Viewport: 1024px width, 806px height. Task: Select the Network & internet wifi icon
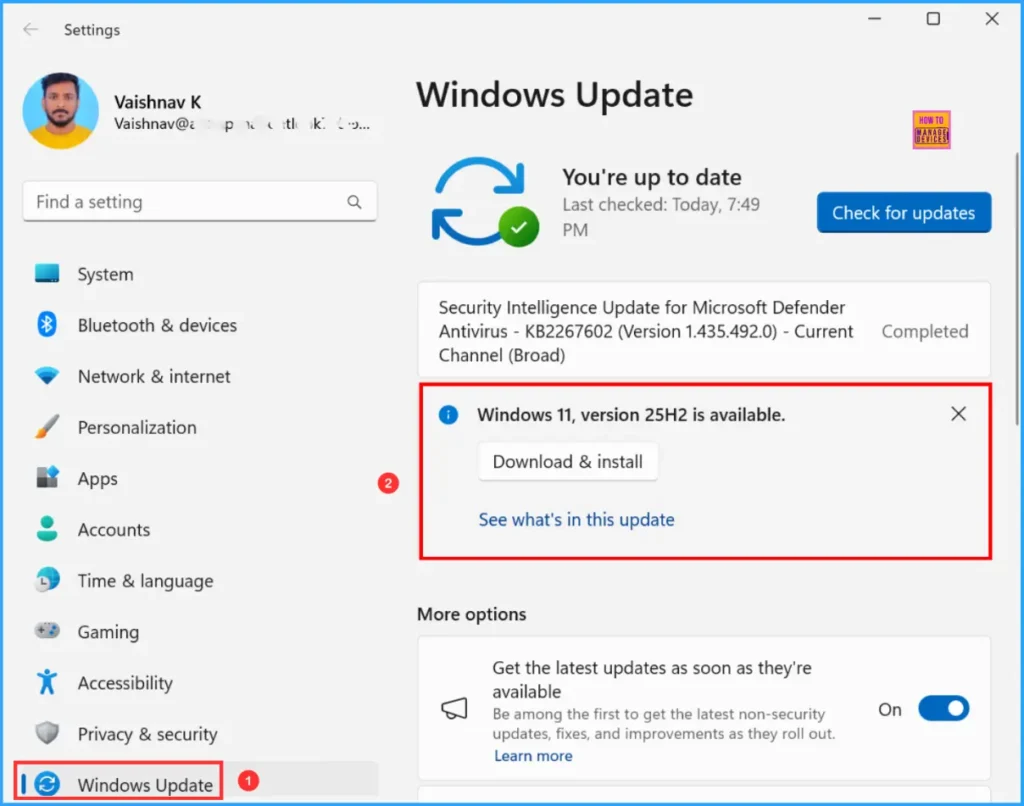coord(47,377)
